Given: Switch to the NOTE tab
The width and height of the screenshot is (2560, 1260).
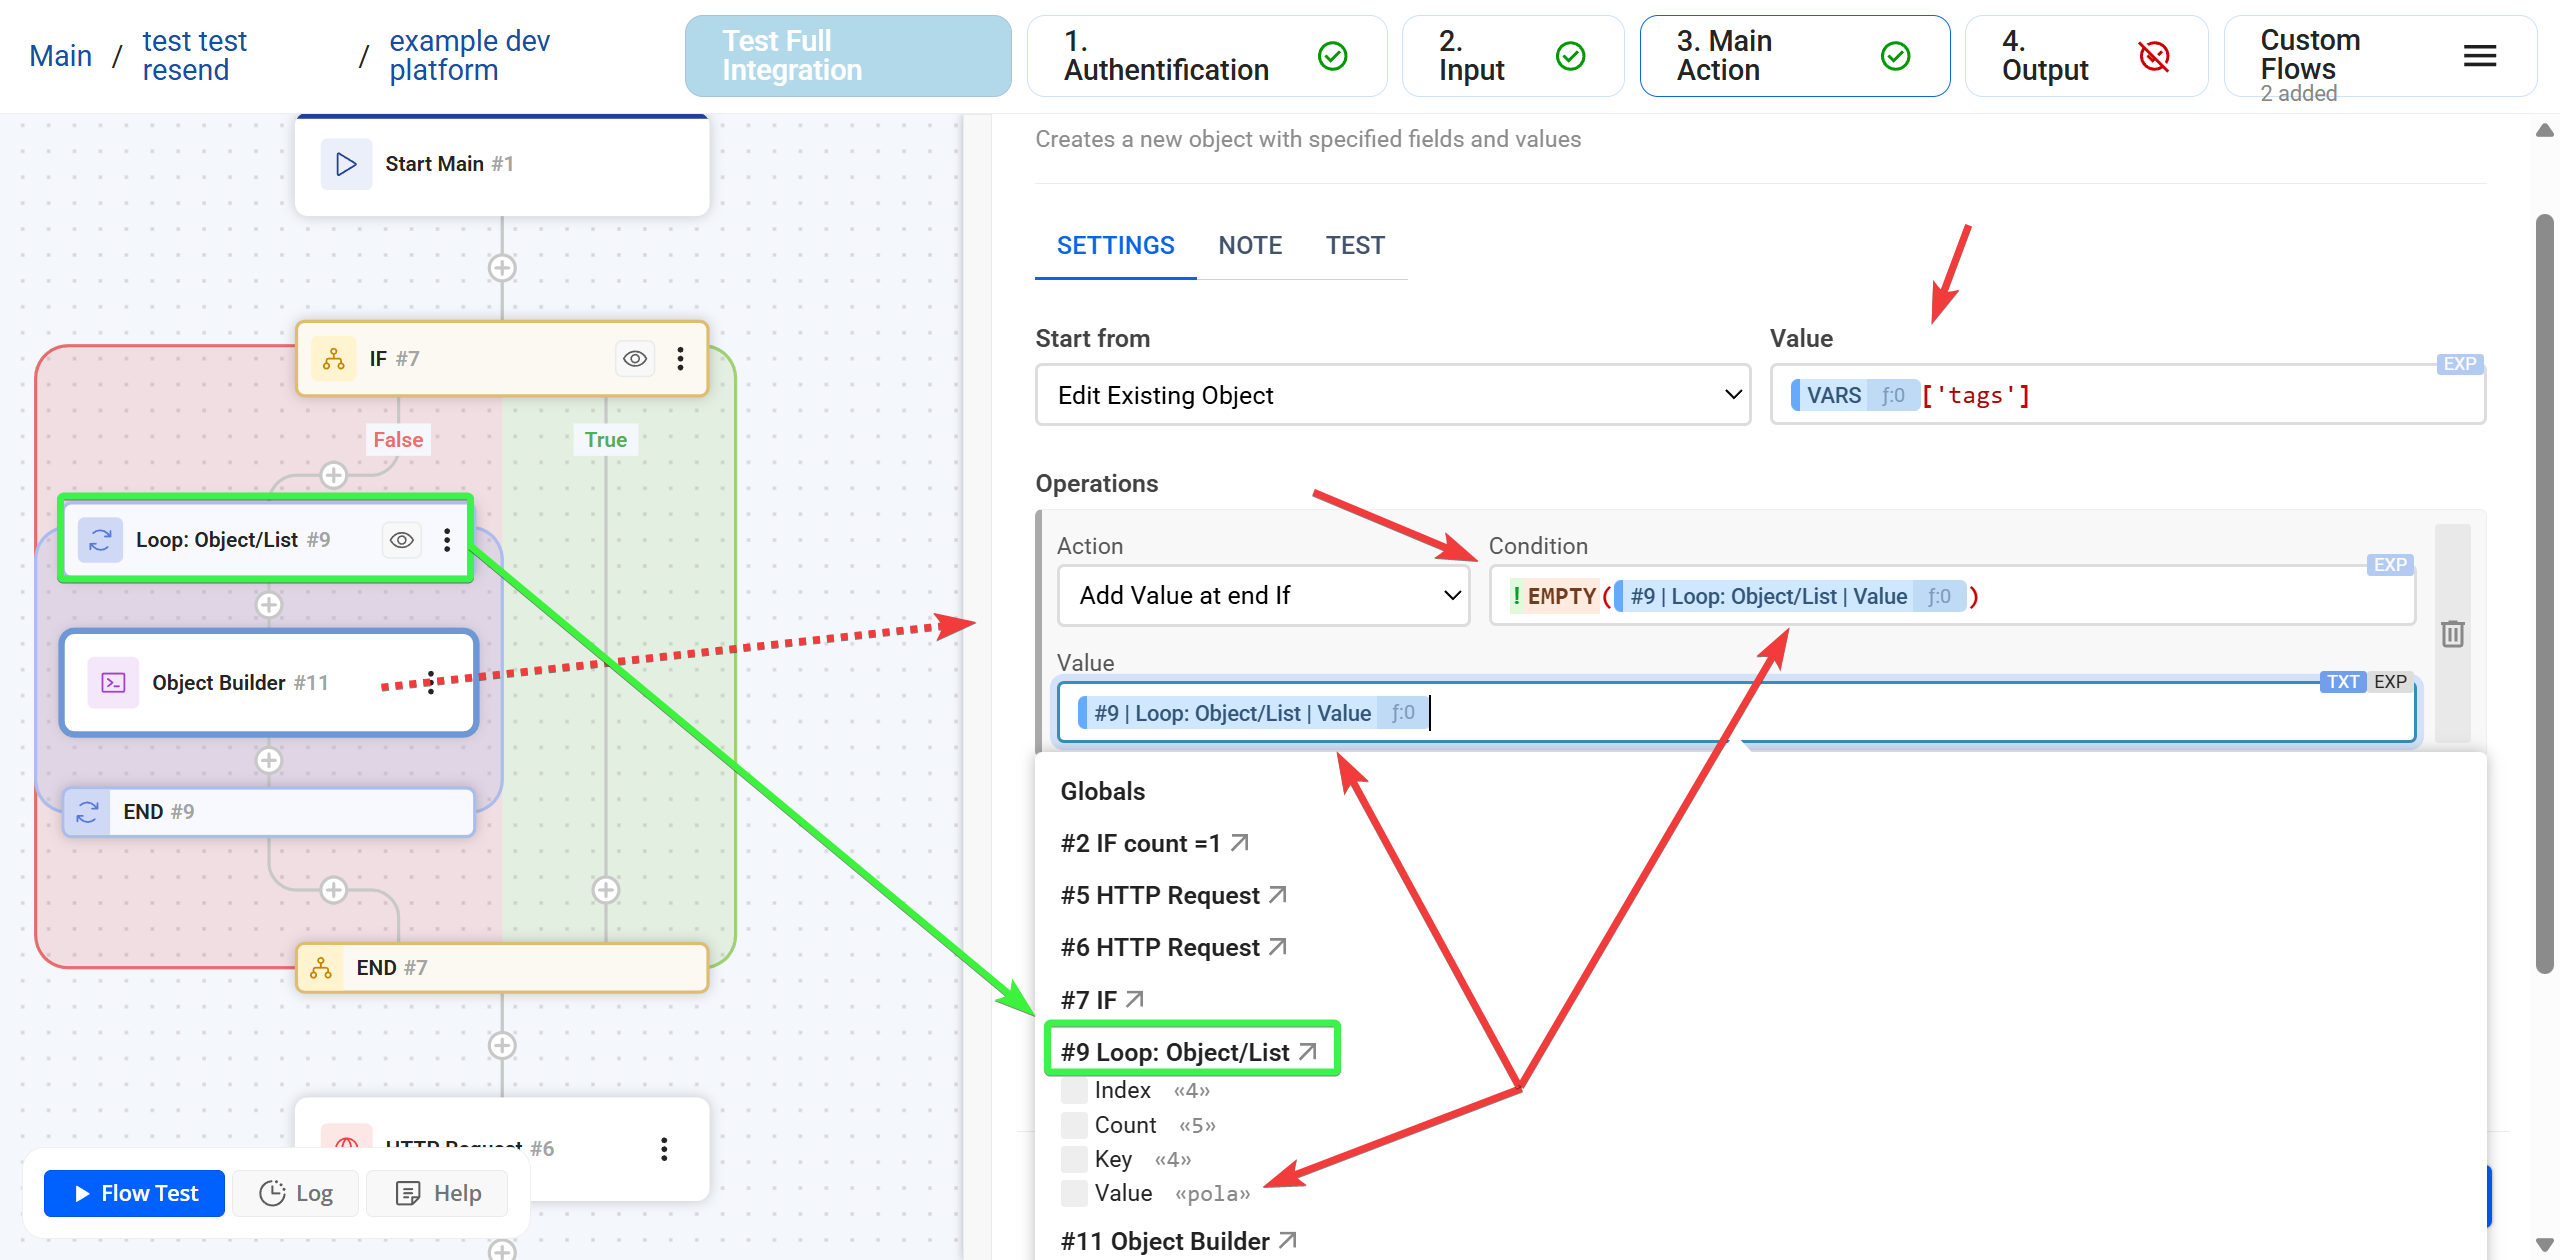Looking at the screenshot, I should (1250, 245).
